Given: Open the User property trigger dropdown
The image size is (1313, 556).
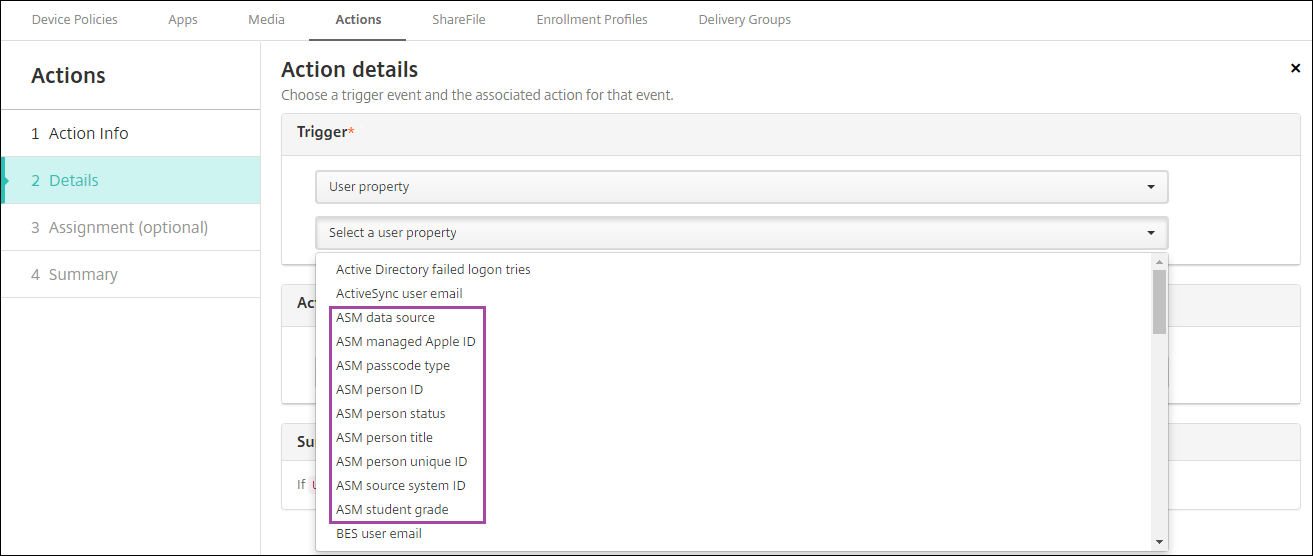Looking at the screenshot, I should [741, 187].
